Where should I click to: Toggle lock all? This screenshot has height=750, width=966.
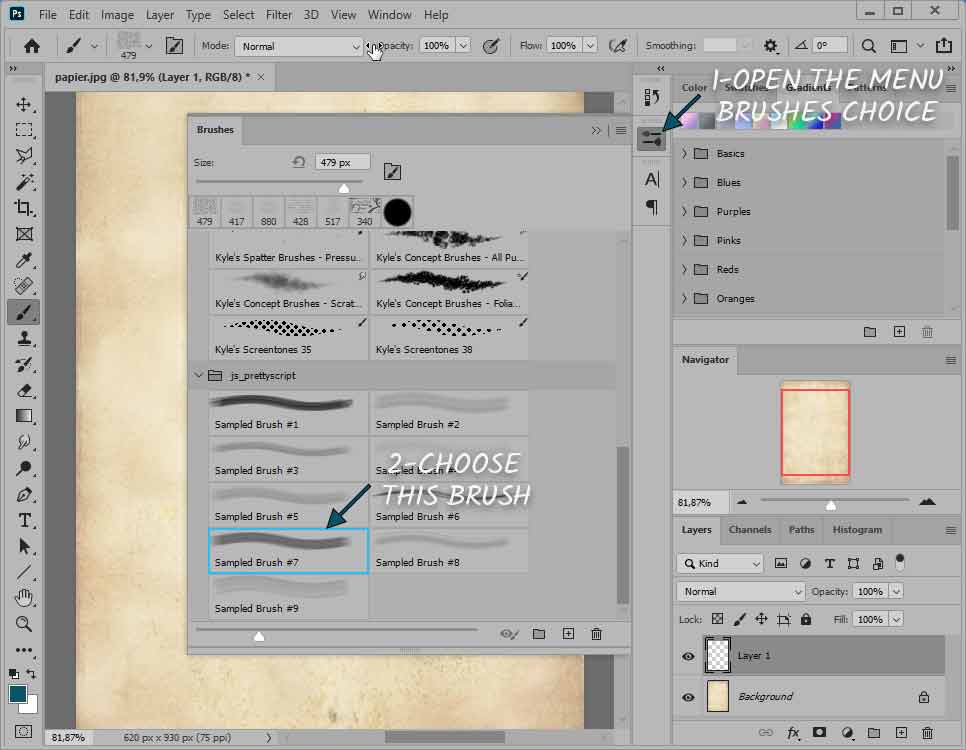[806, 619]
